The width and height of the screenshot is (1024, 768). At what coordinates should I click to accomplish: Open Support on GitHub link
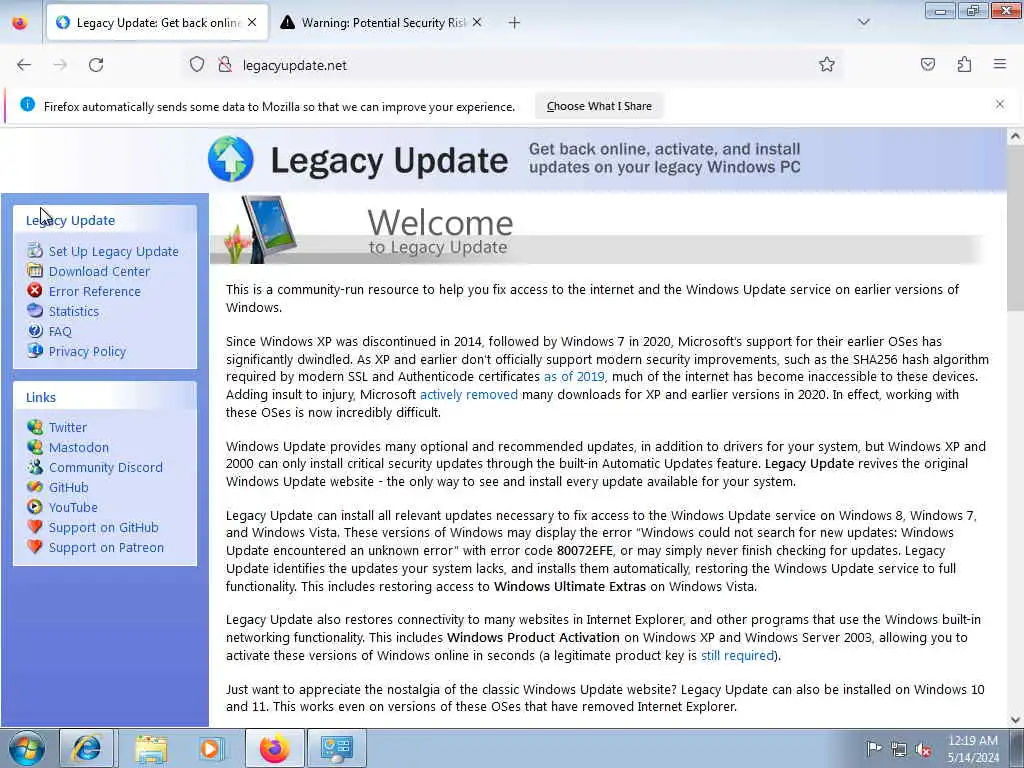(x=104, y=528)
